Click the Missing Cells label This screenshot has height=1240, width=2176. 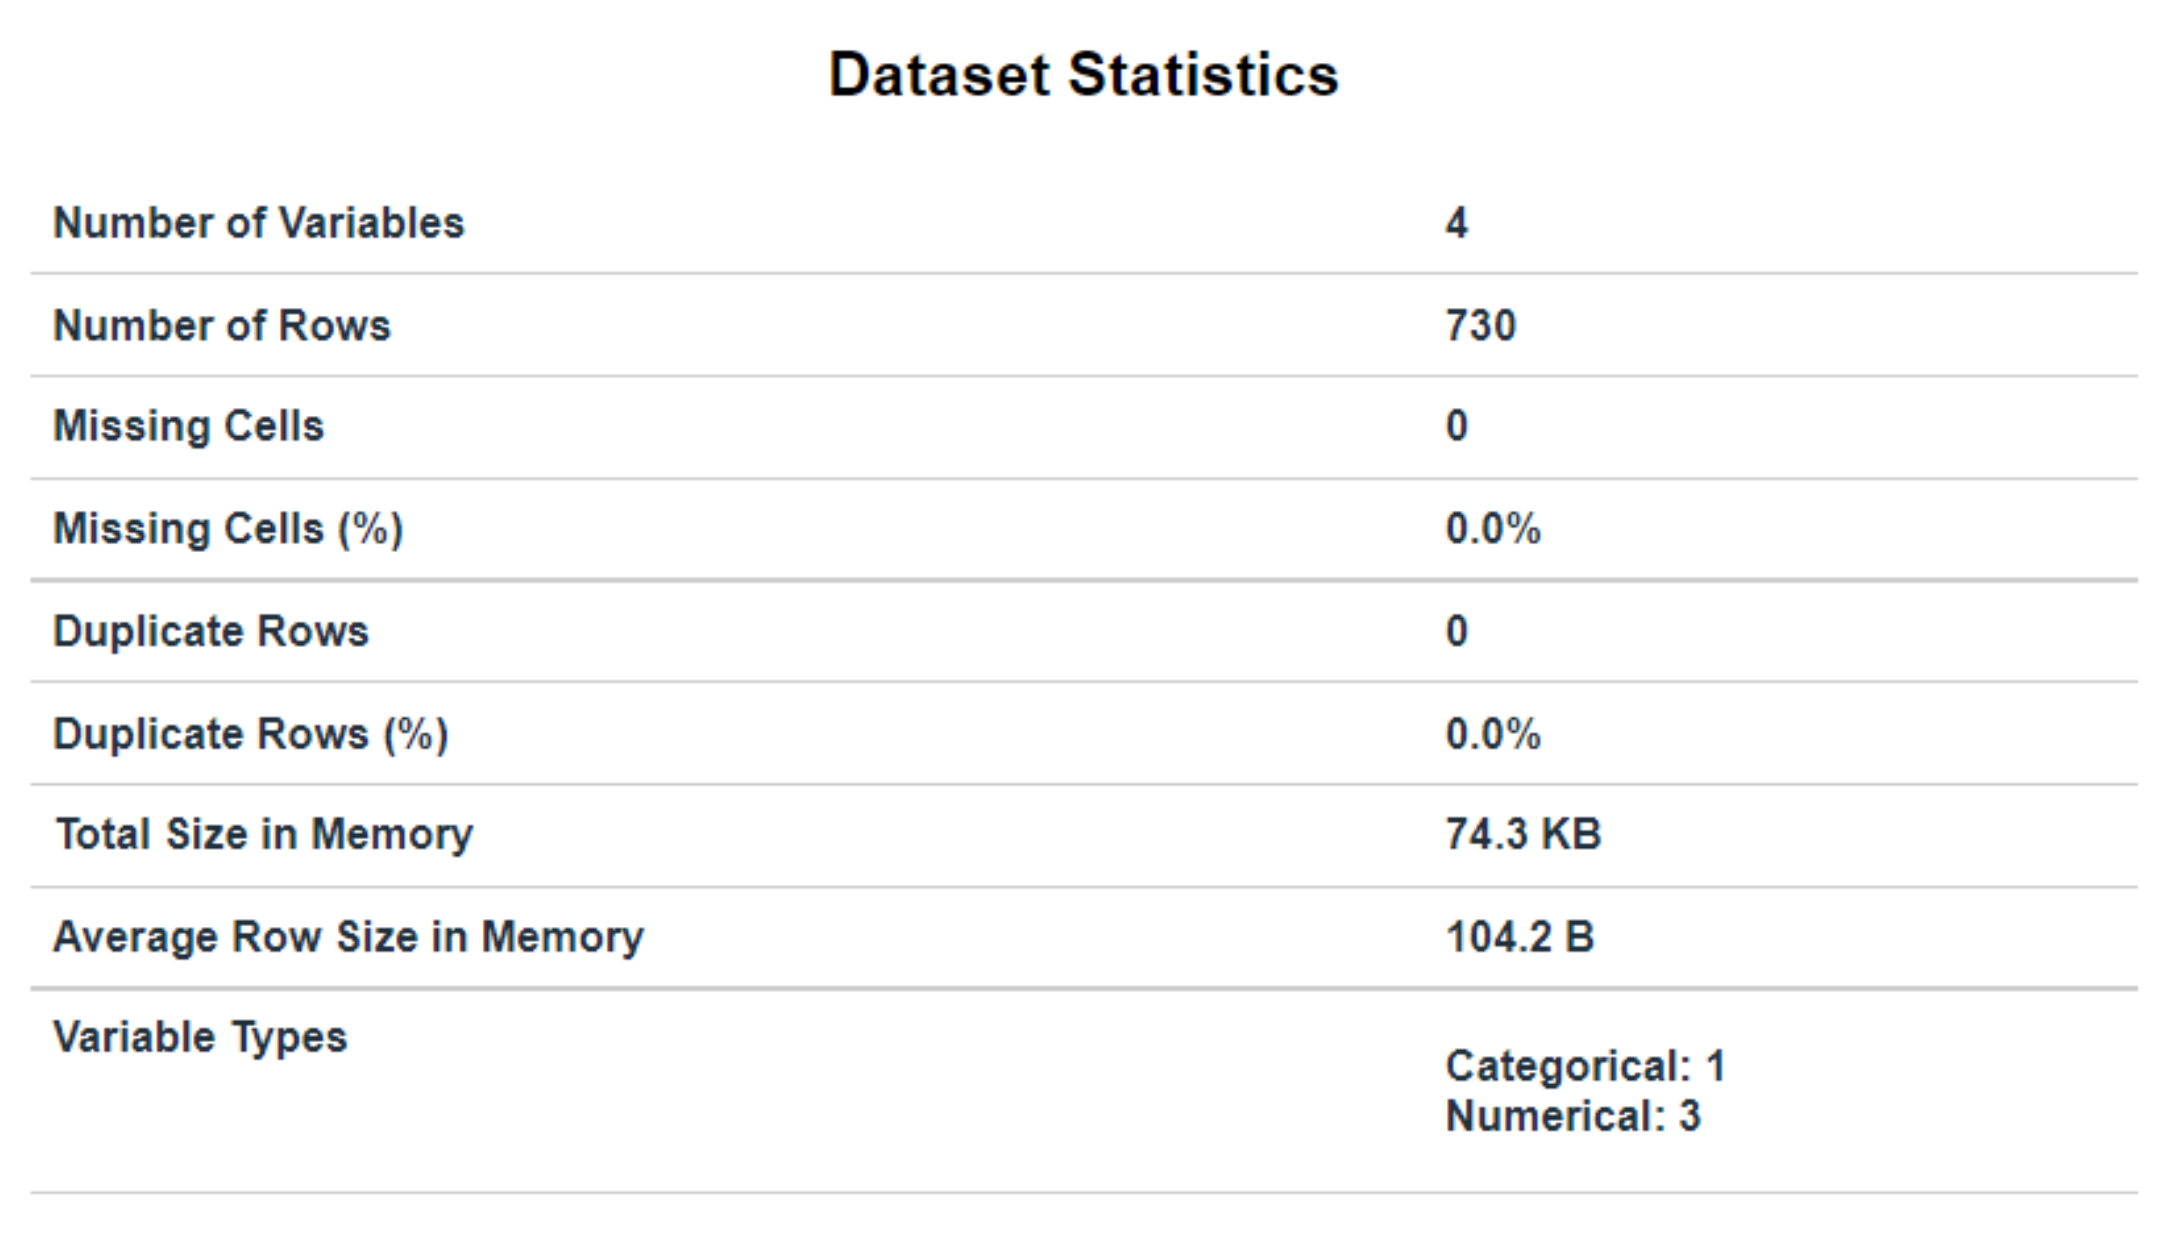tap(189, 426)
